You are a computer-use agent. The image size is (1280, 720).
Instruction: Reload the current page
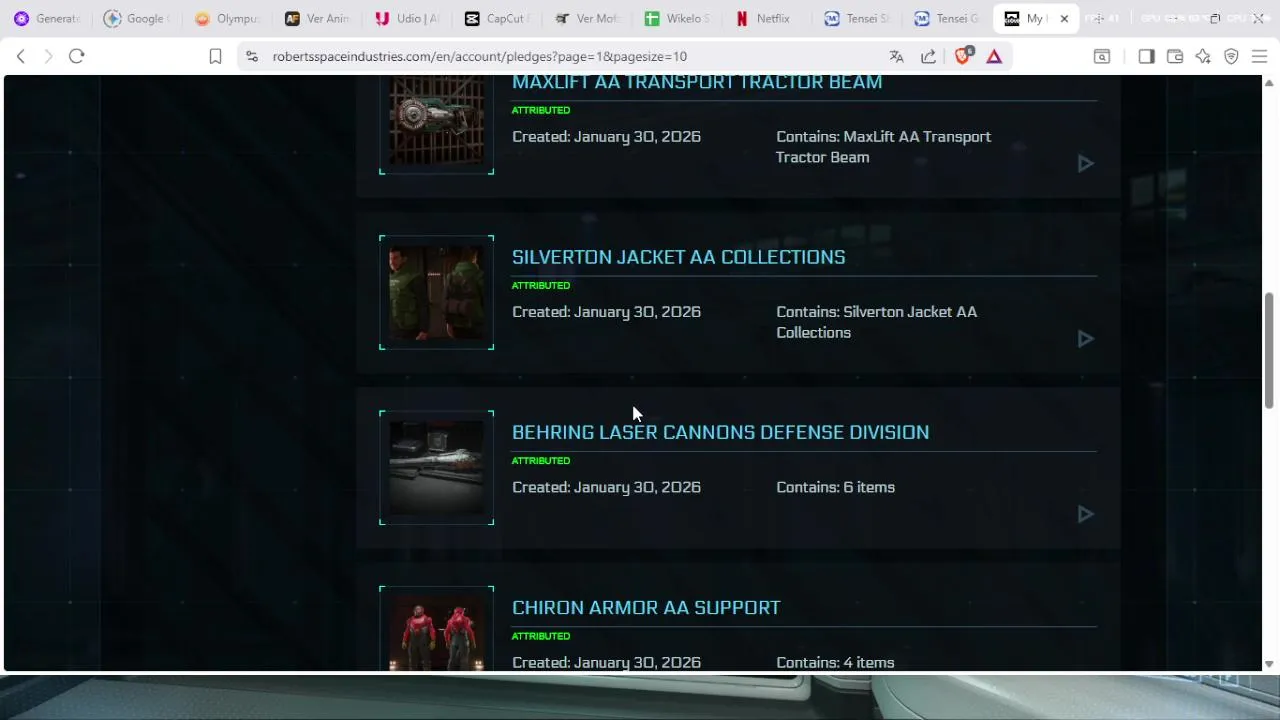tap(77, 57)
